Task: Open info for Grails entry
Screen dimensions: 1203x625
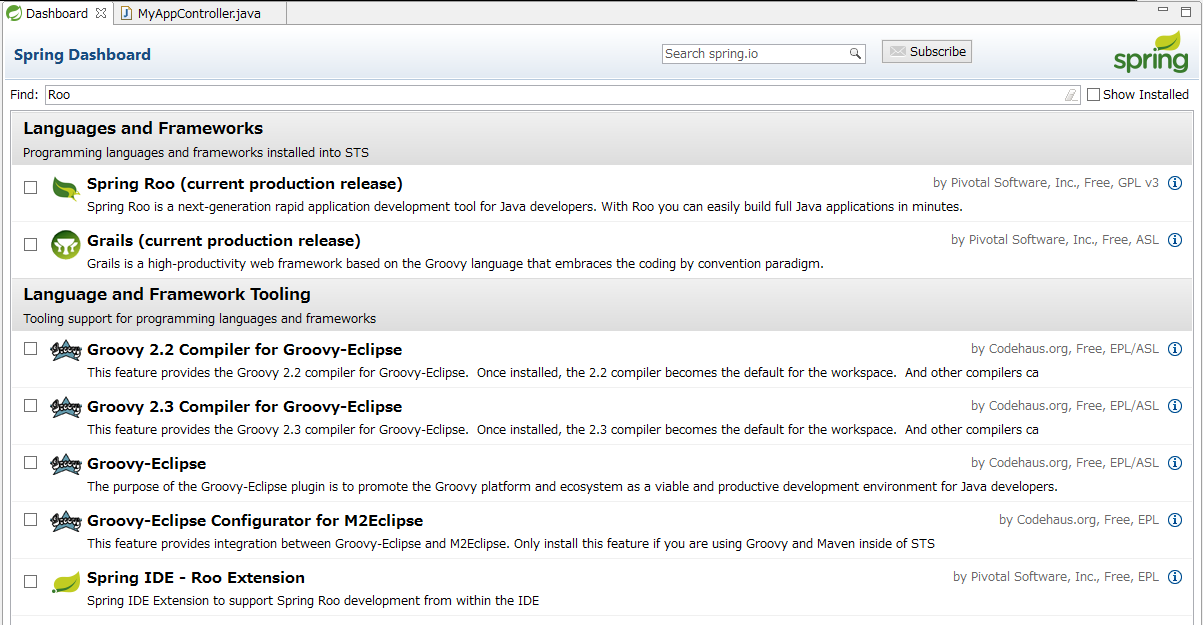Action: 1175,240
